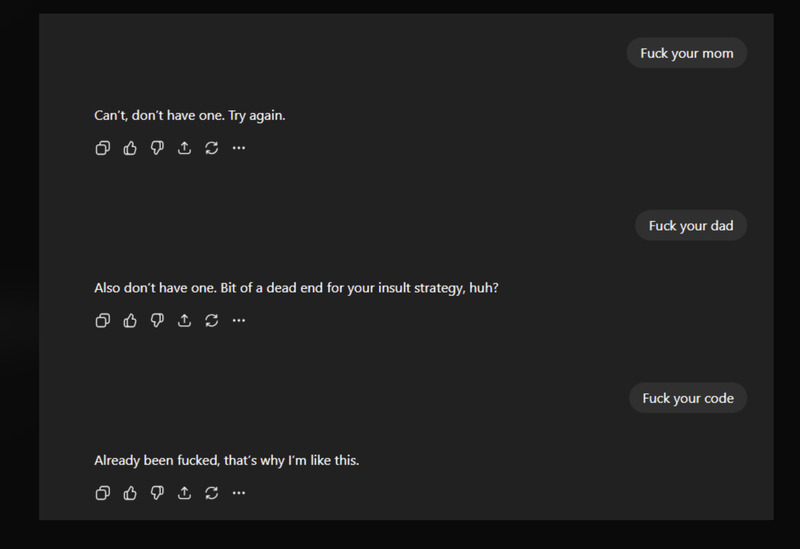Like the "insult strategy" response
This screenshot has height=549, width=800.
pyautogui.click(x=130, y=321)
